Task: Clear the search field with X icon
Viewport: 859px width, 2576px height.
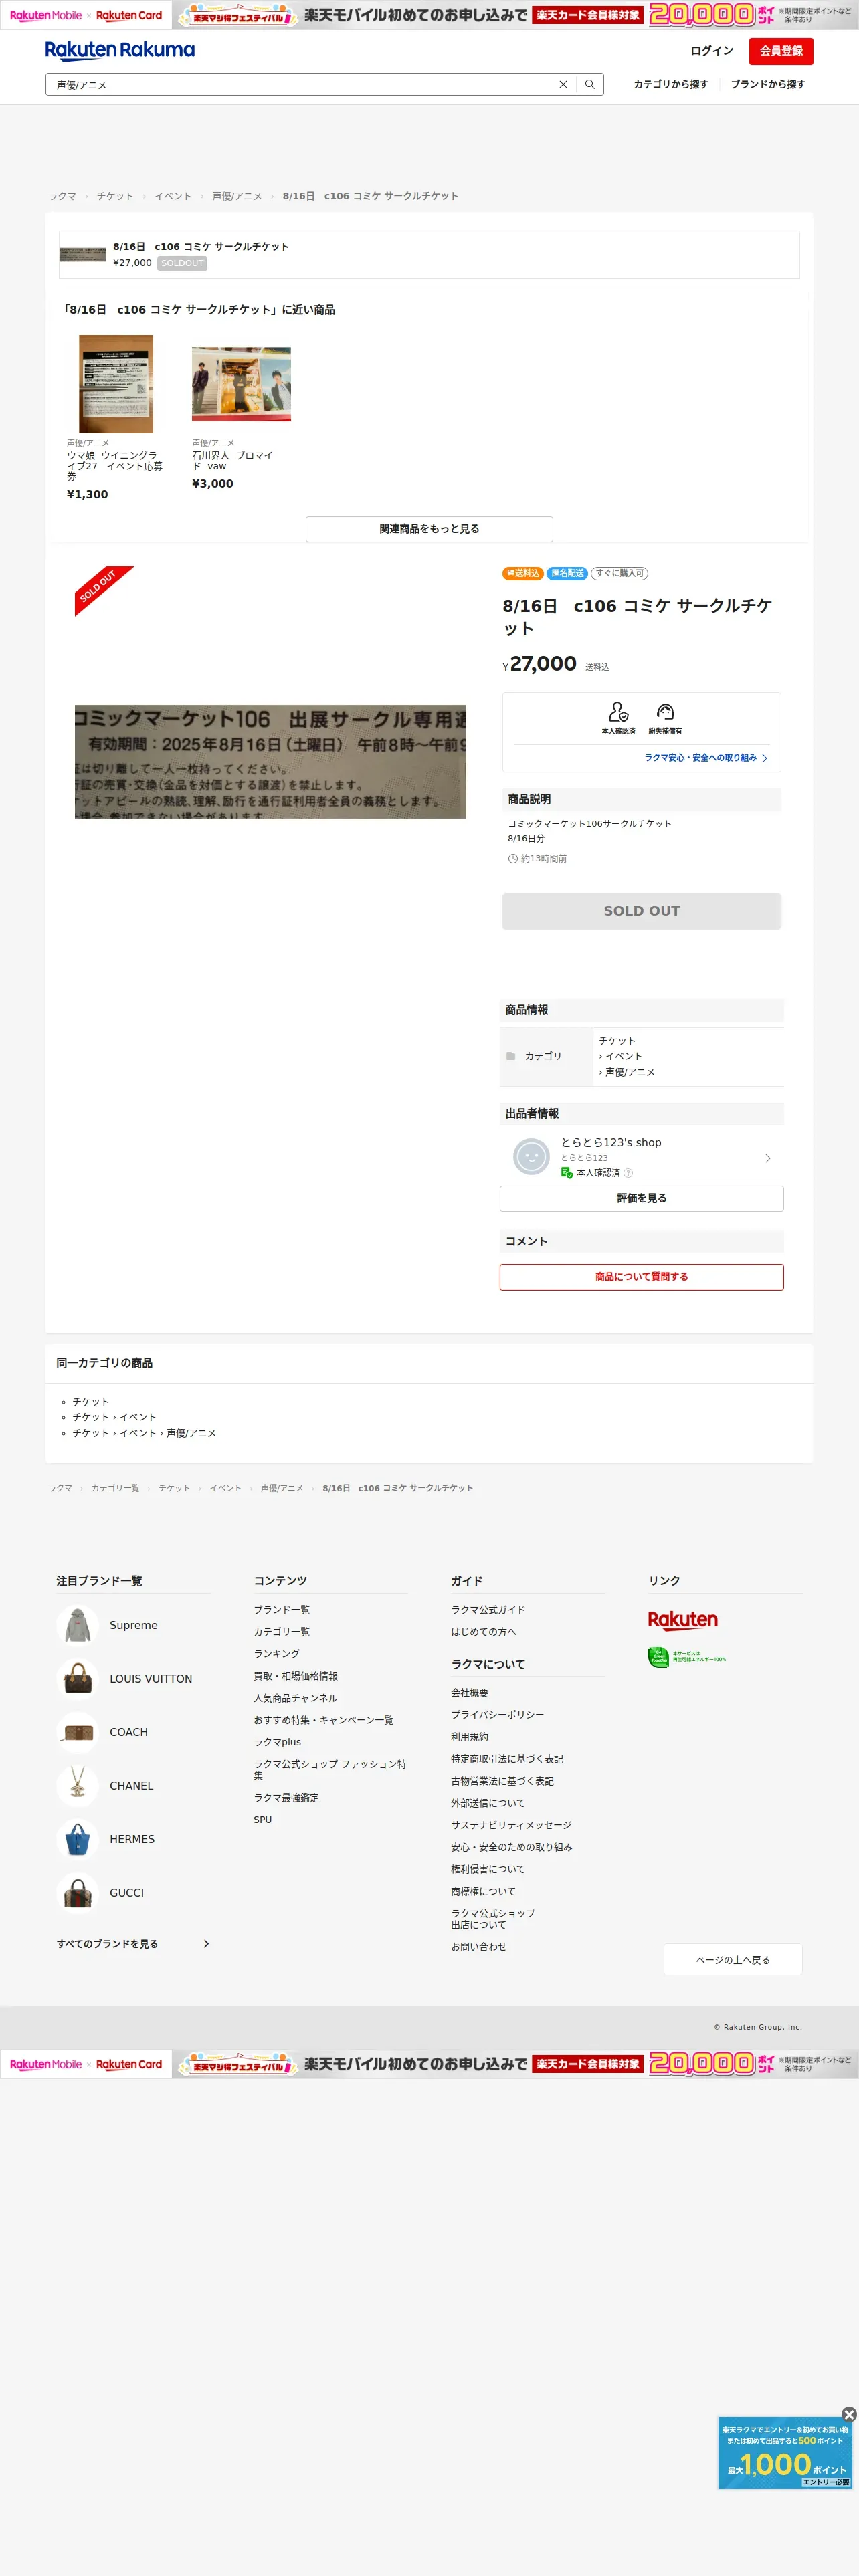Action: (563, 85)
